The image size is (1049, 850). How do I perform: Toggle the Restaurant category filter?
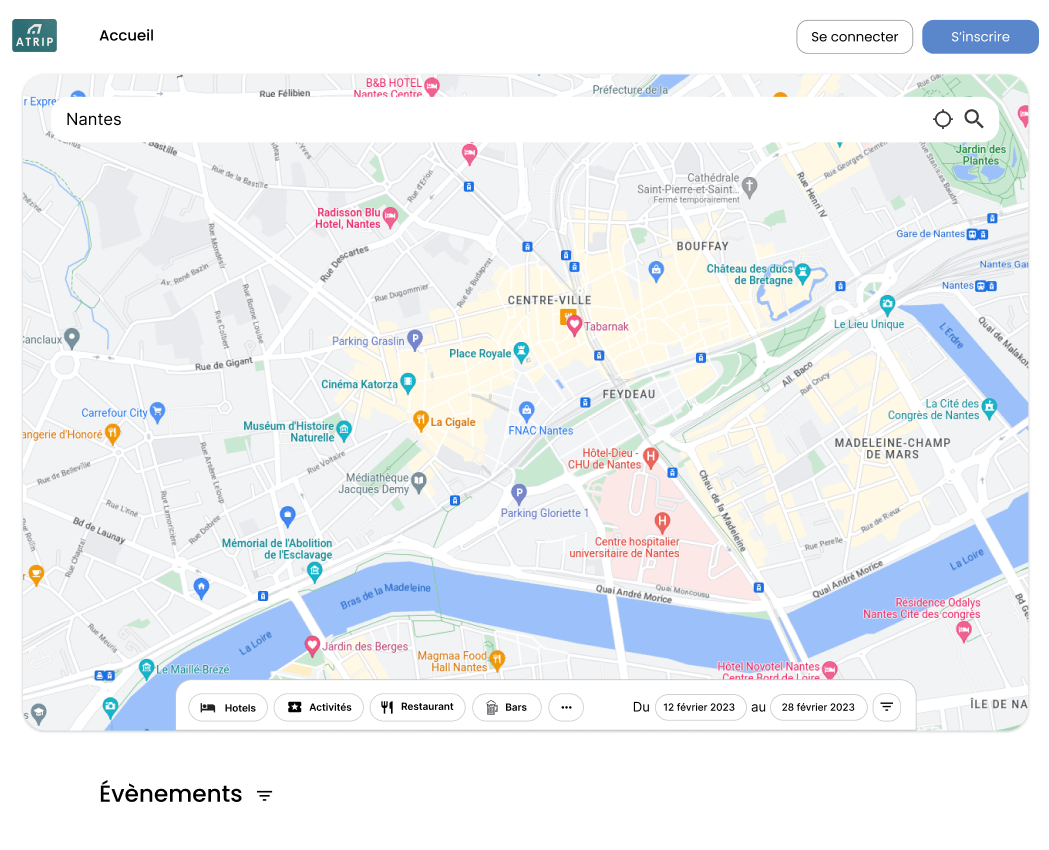point(417,707)
